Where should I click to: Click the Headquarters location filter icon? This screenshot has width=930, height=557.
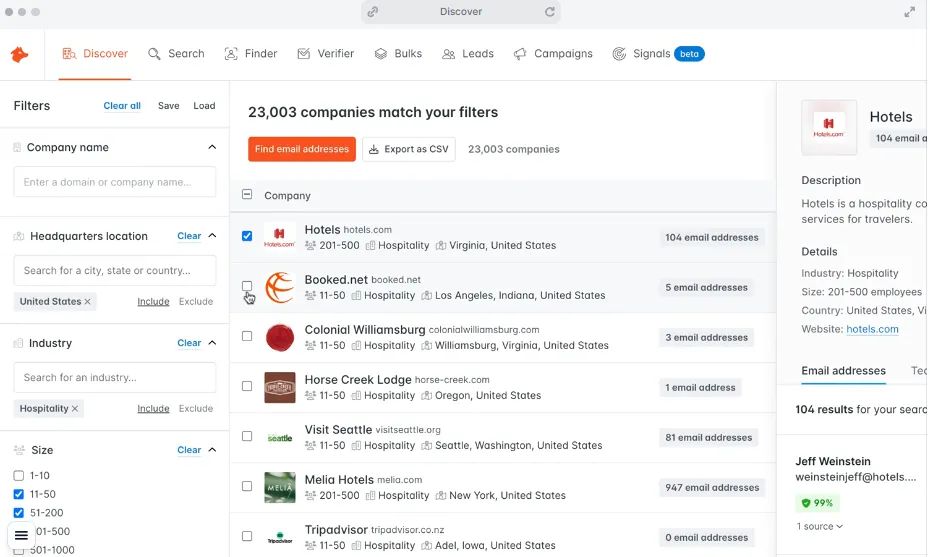point(19,236)
